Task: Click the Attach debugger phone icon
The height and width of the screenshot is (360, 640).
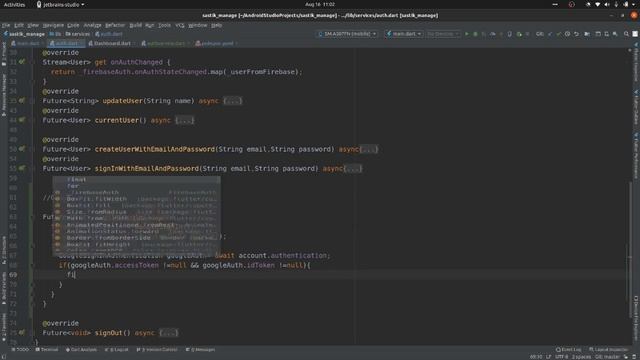Action: [x=509, y=34]
